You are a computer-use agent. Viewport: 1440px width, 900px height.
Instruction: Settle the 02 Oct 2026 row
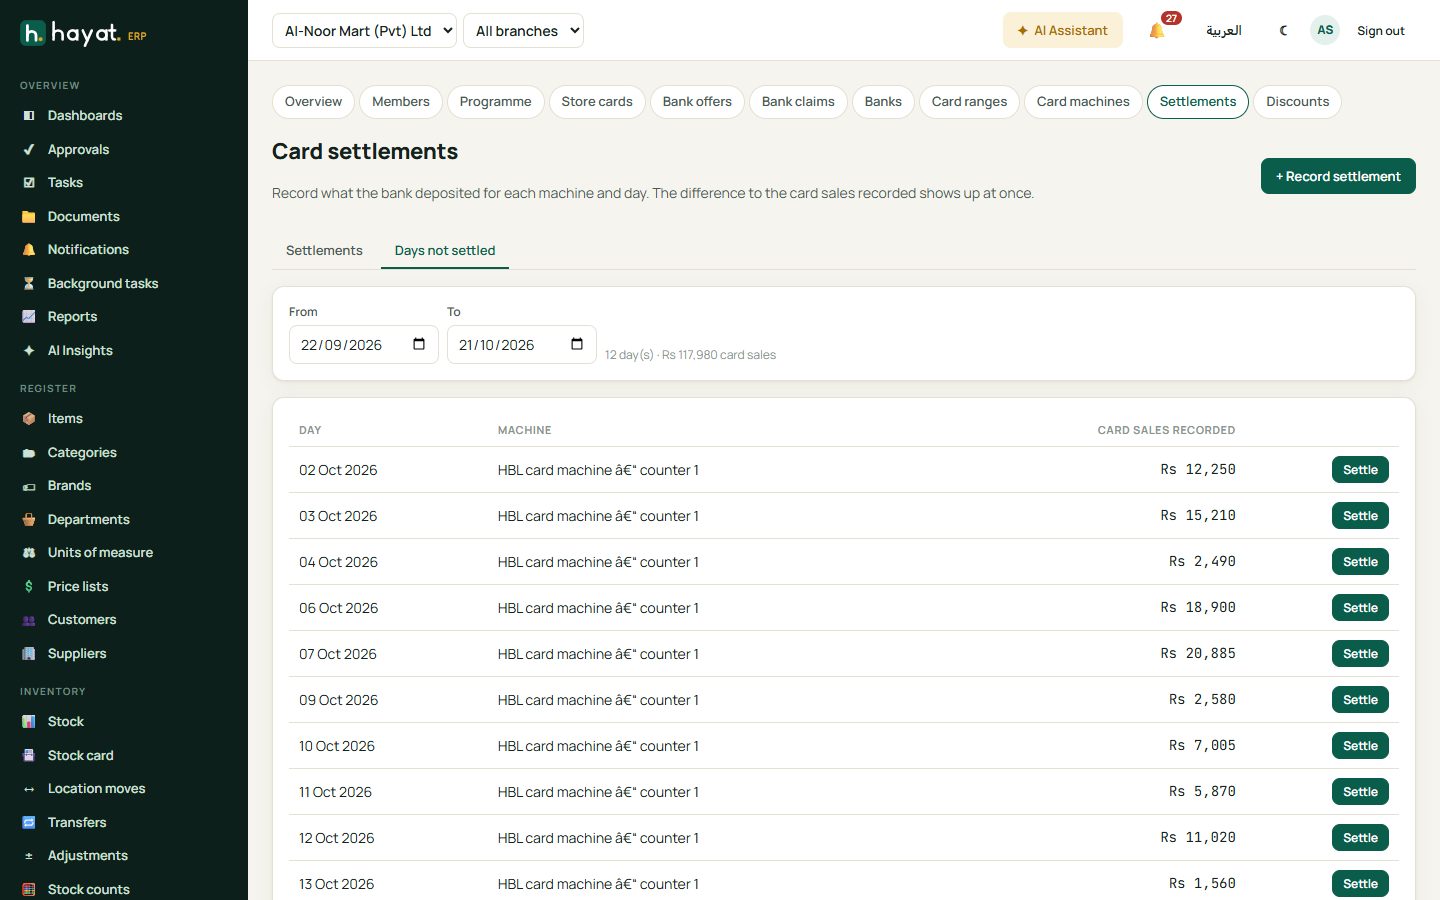click(1360, 470)
